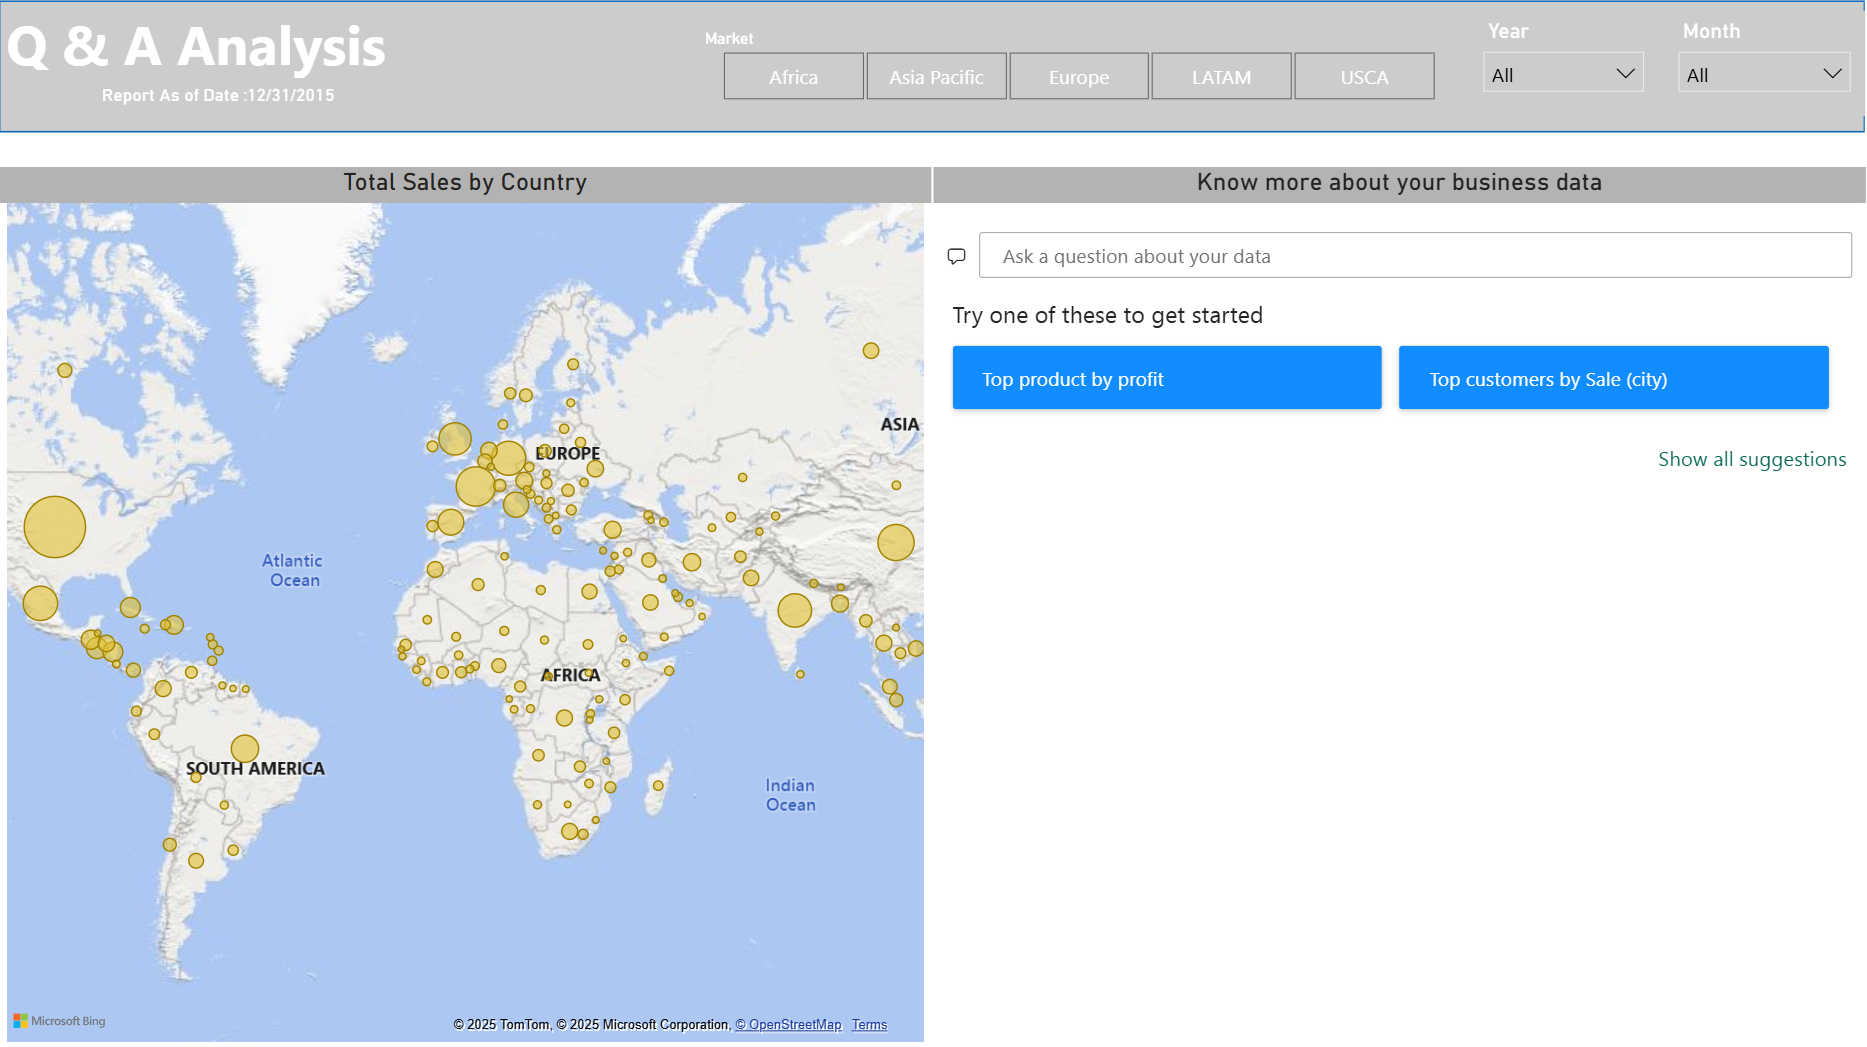Viewport: 1867px width, 1047px height.
Task: Click the "Know more about your business data" header
Action: click(x=1399, y=182)
